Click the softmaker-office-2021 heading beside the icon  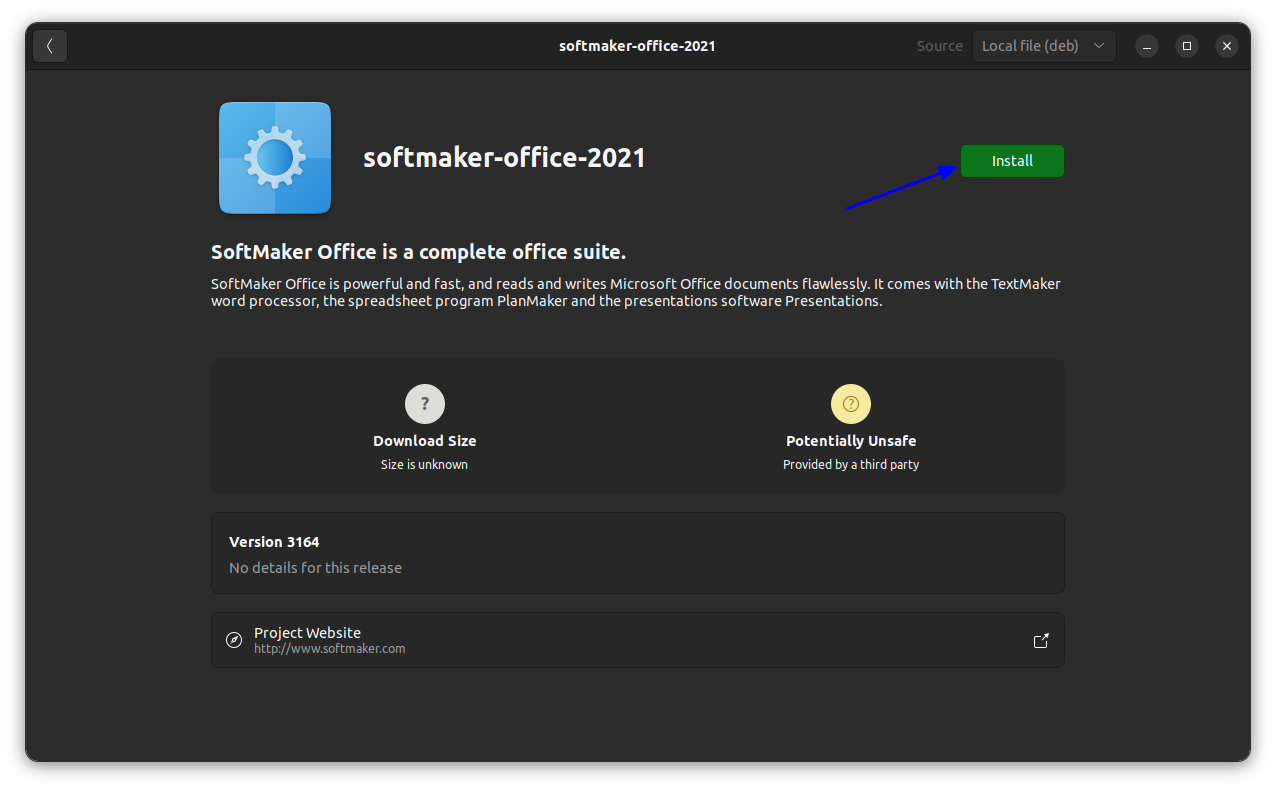pos(504,158)
